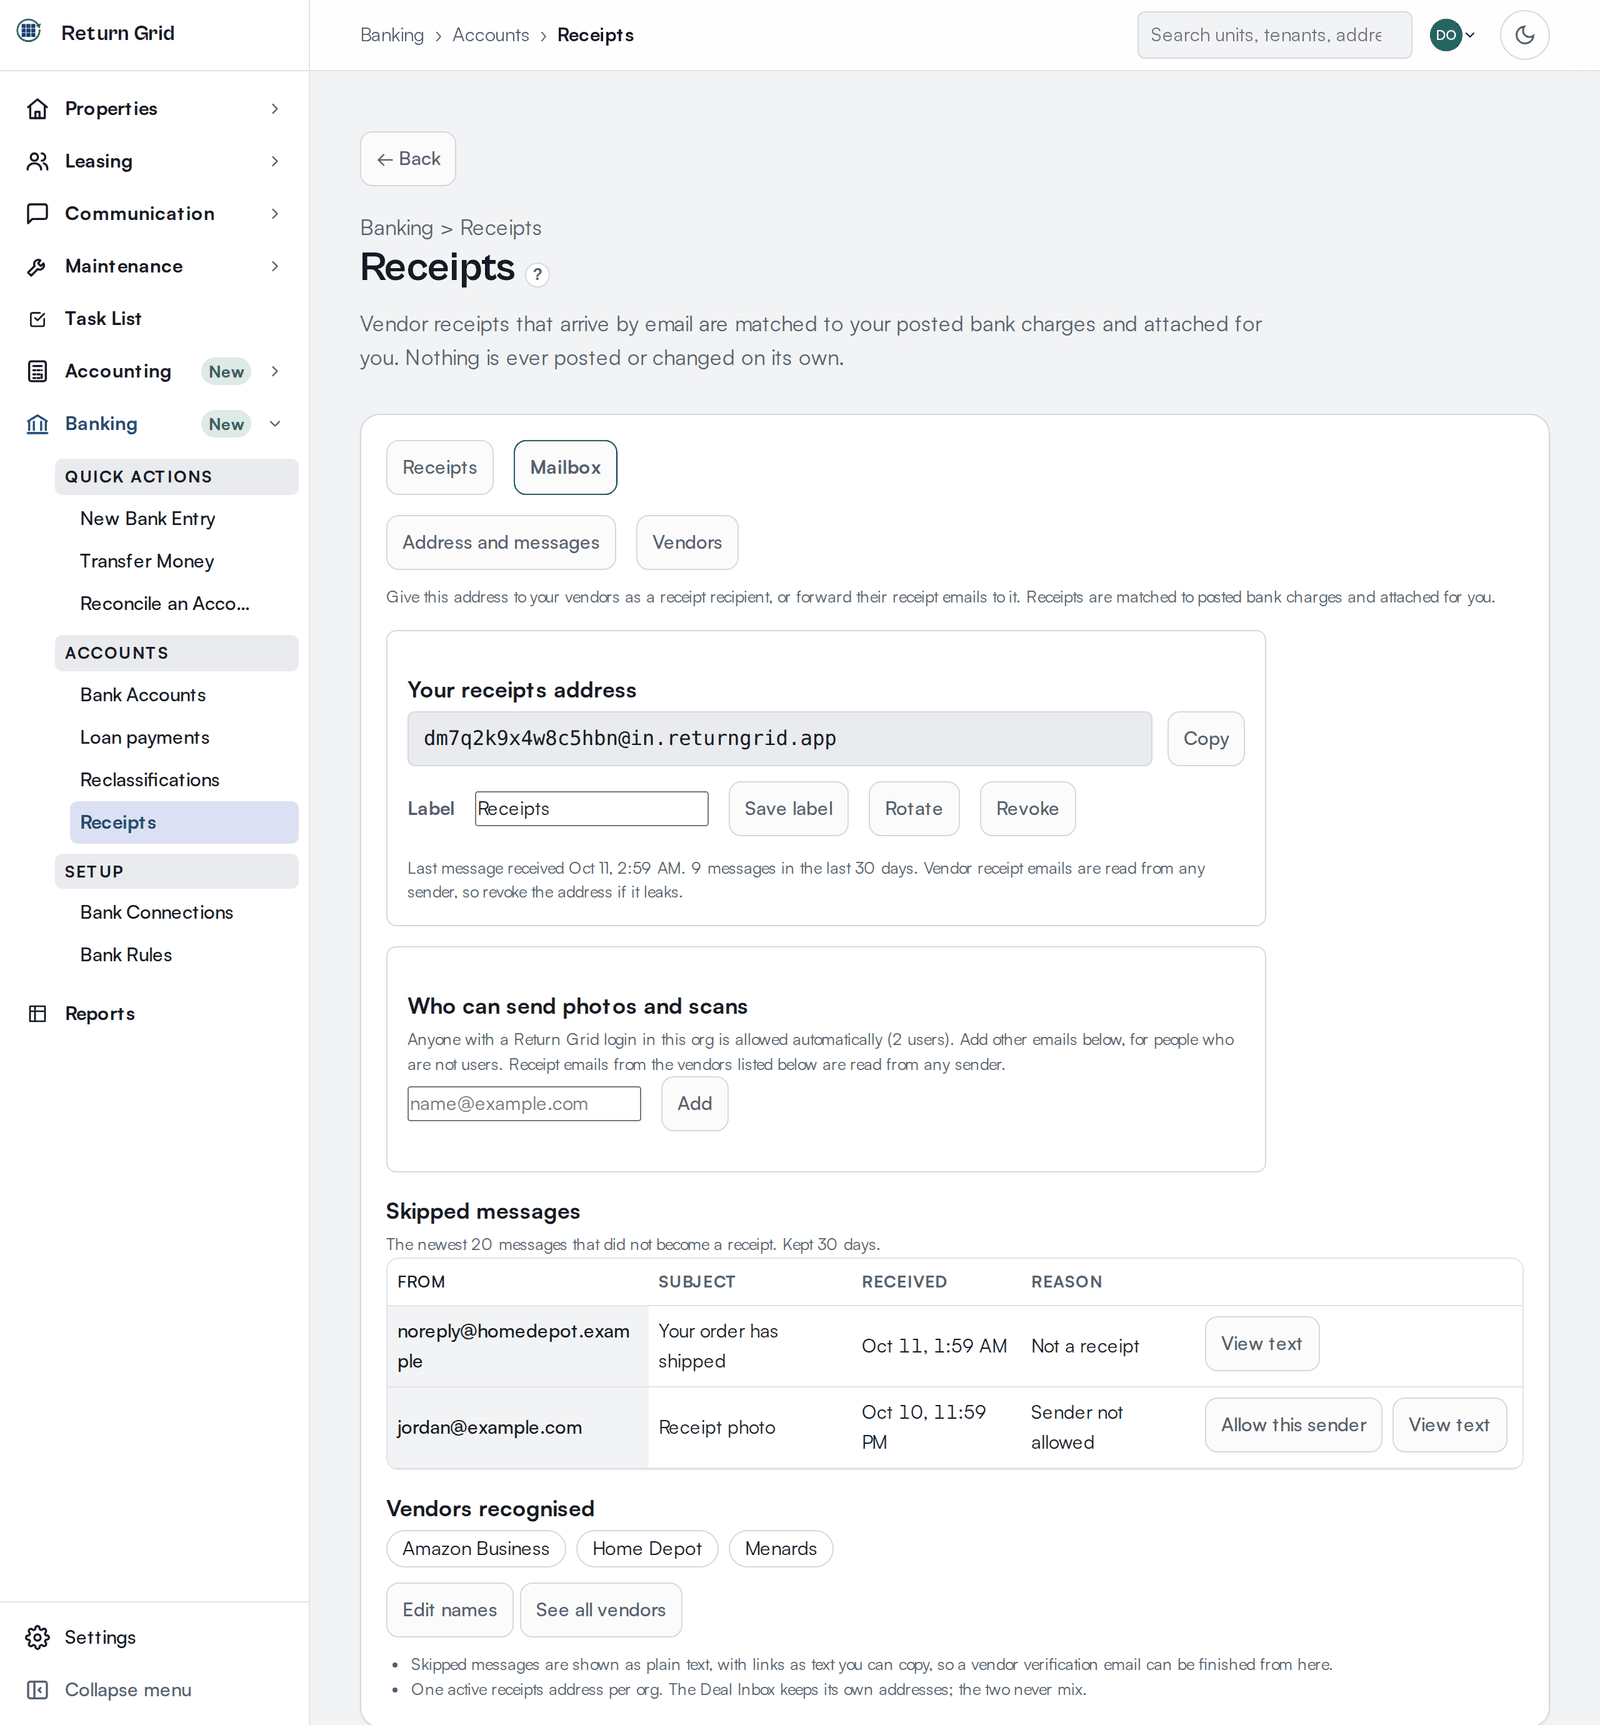The height and width of the screenshot is (1725, 1600).
Task: Switch to the Receipts tab
Action: [440, 467]
